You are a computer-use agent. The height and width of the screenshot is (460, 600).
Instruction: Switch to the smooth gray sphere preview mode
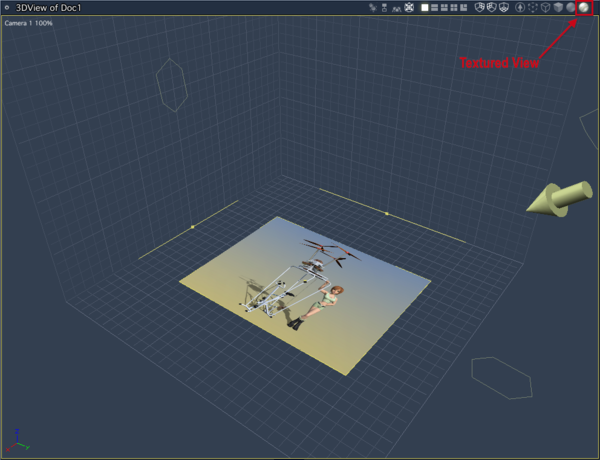pos(571,7)
